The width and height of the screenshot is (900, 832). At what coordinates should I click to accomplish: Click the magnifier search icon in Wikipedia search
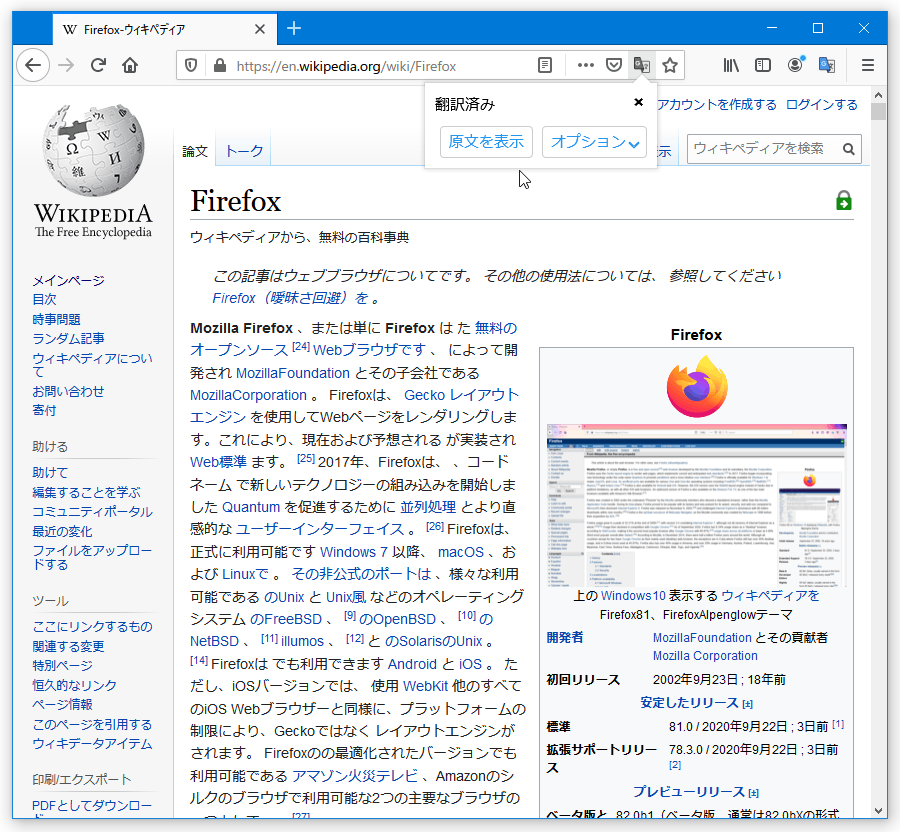[x=848, y=149]
